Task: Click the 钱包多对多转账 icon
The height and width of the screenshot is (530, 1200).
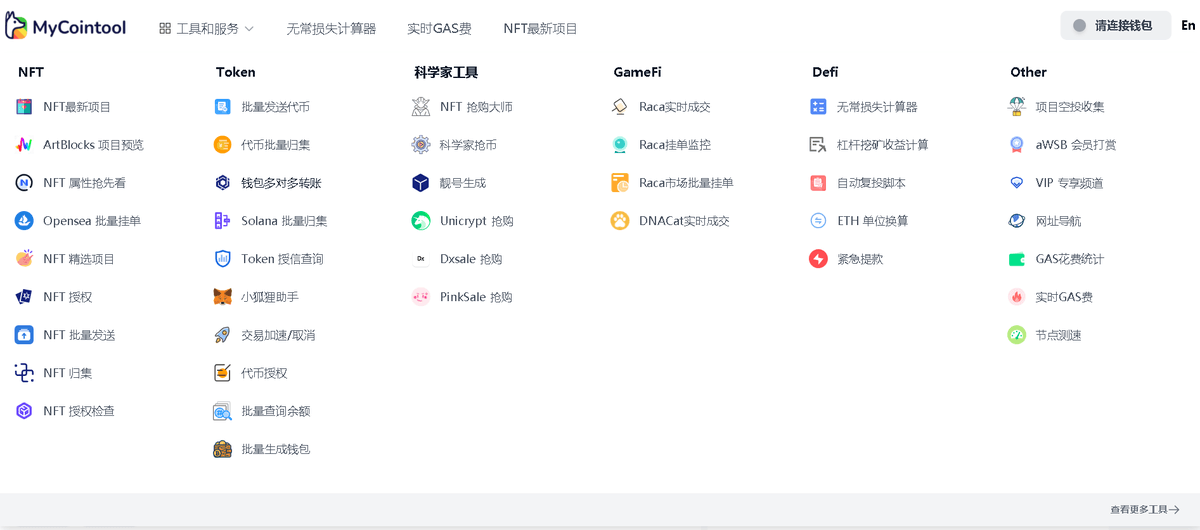Action: [222, 183]
